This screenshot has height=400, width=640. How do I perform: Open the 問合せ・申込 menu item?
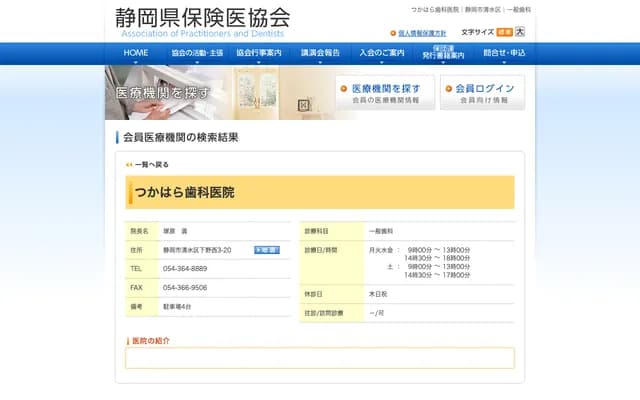click(x=504, y=53)
